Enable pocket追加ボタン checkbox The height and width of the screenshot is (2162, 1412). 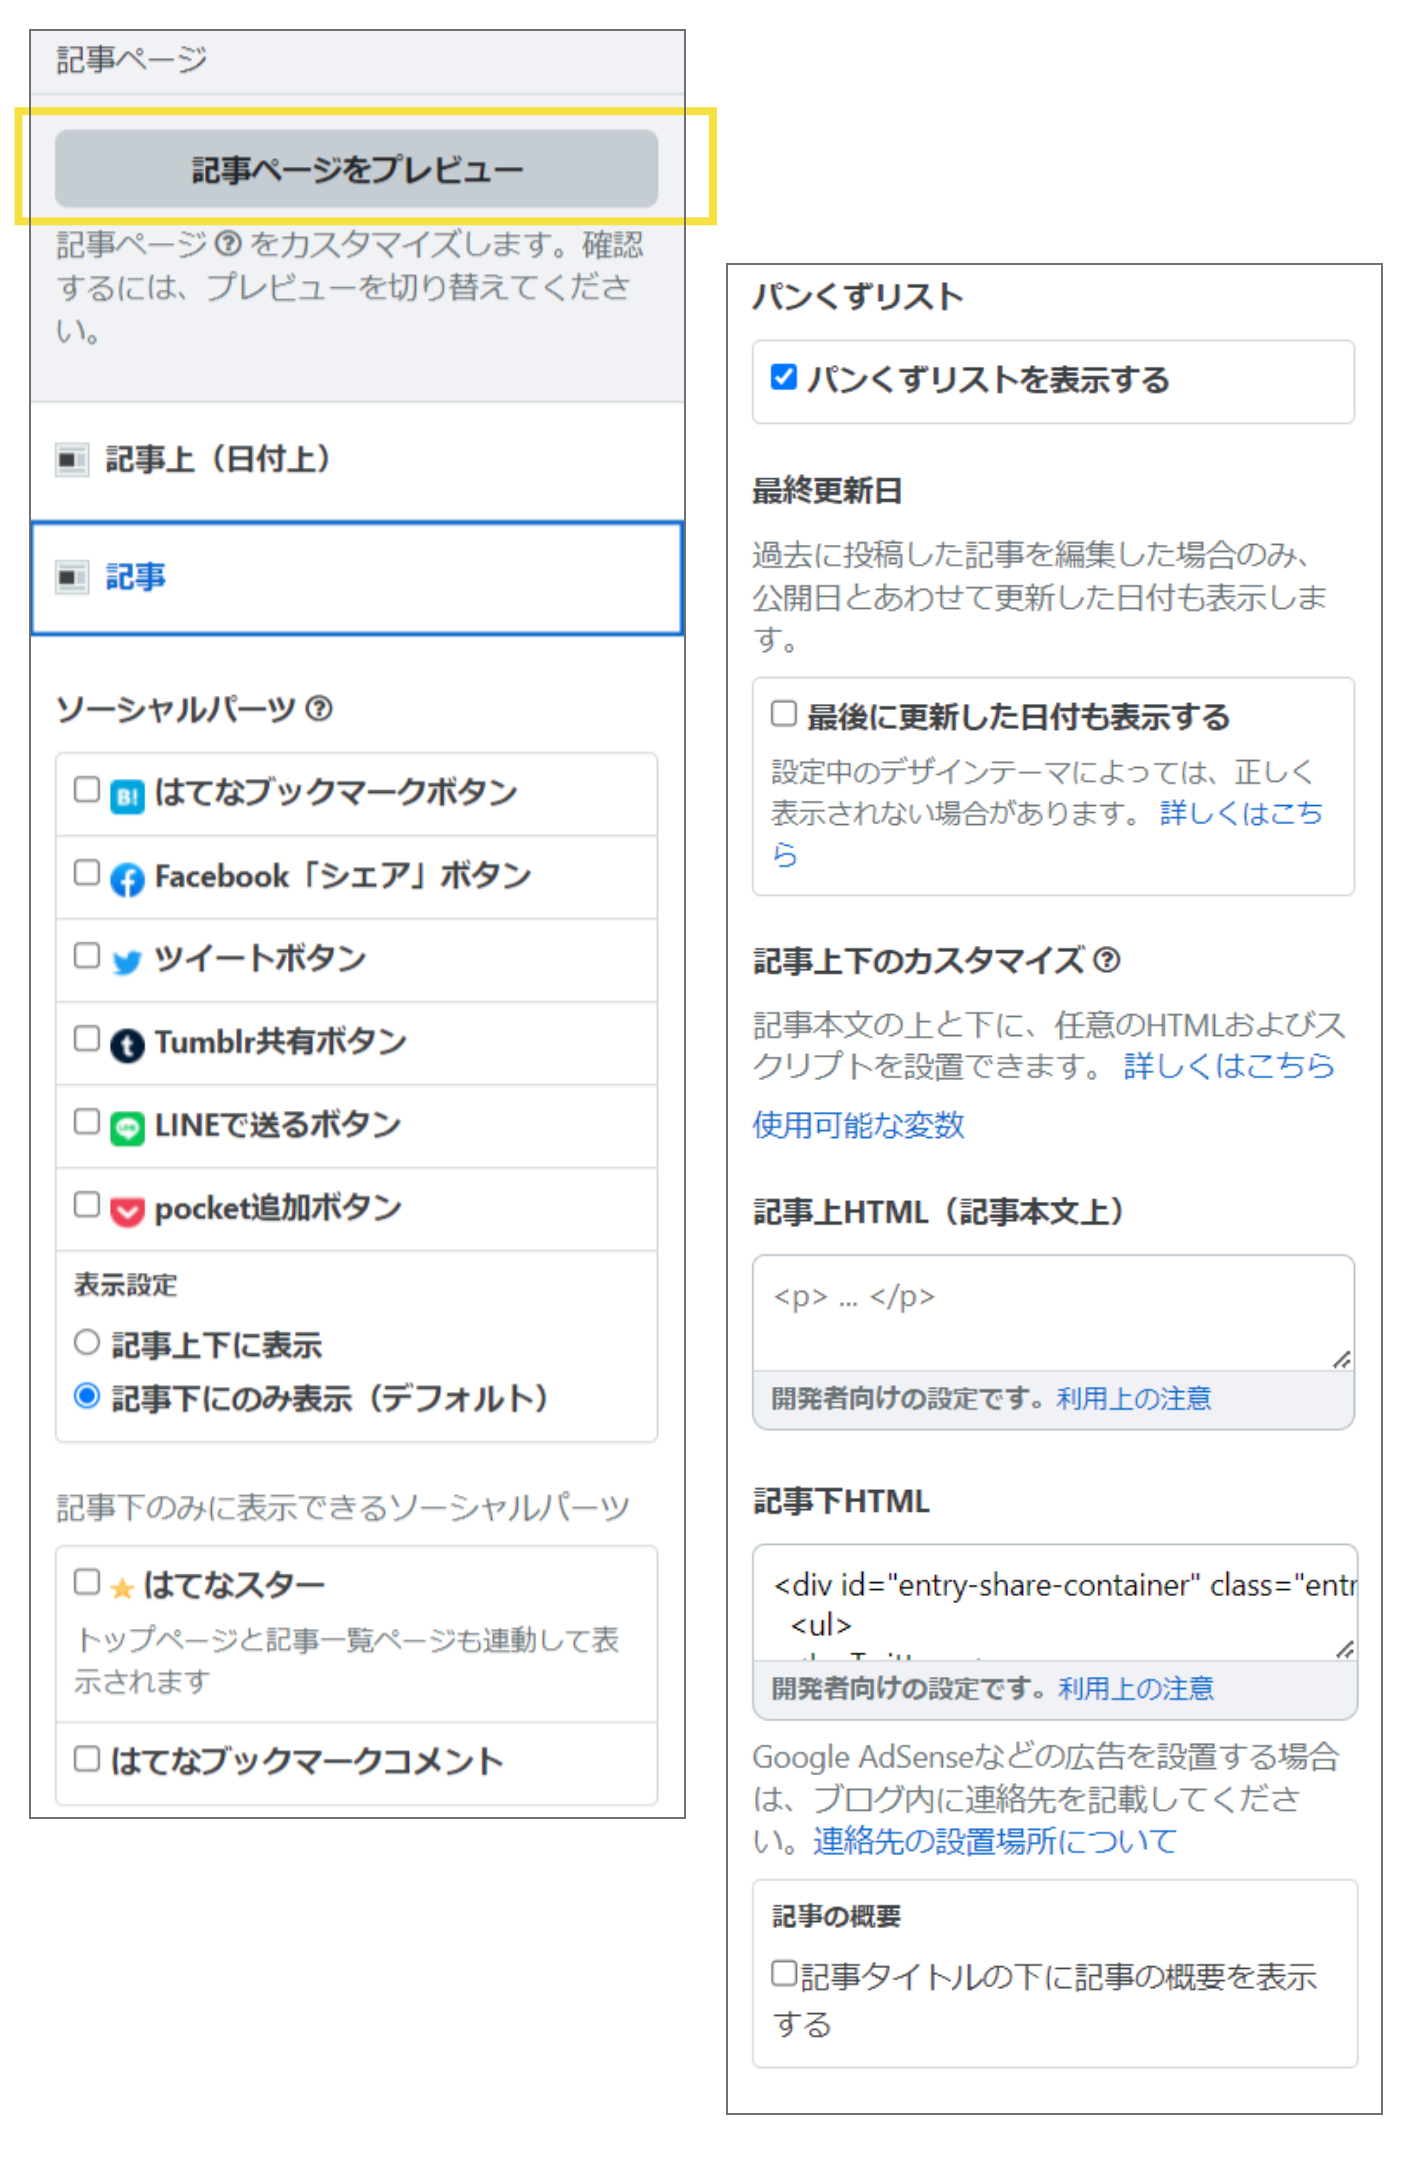coord(87,1206)
